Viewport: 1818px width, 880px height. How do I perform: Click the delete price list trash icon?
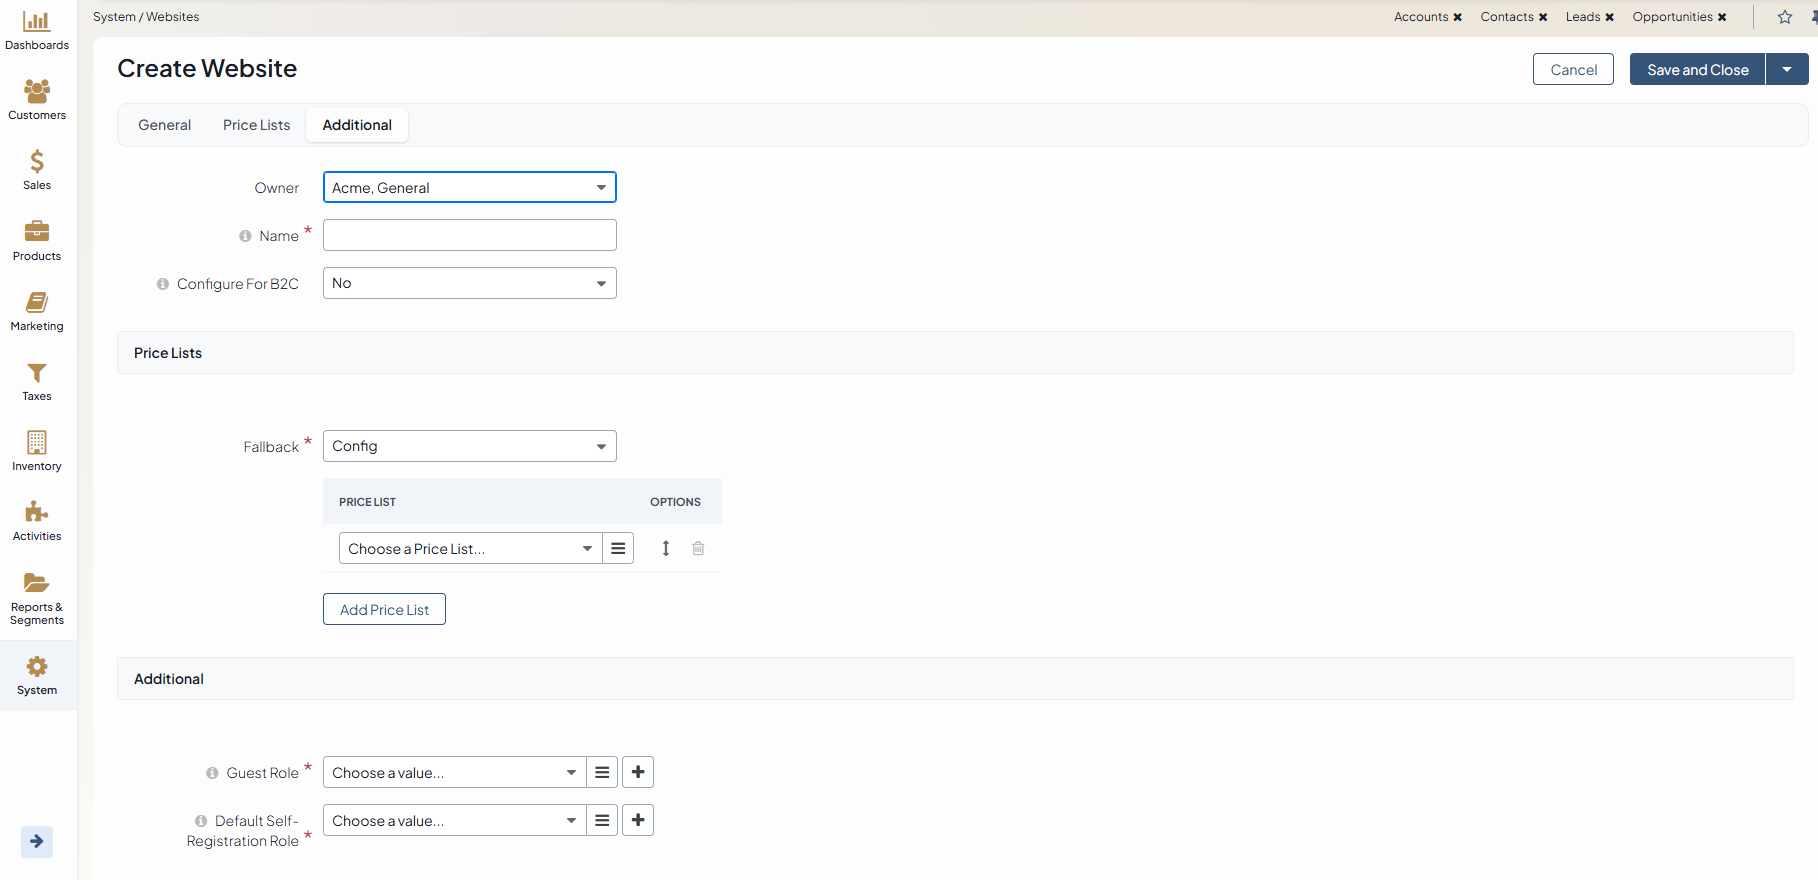(x=698, y=548)
